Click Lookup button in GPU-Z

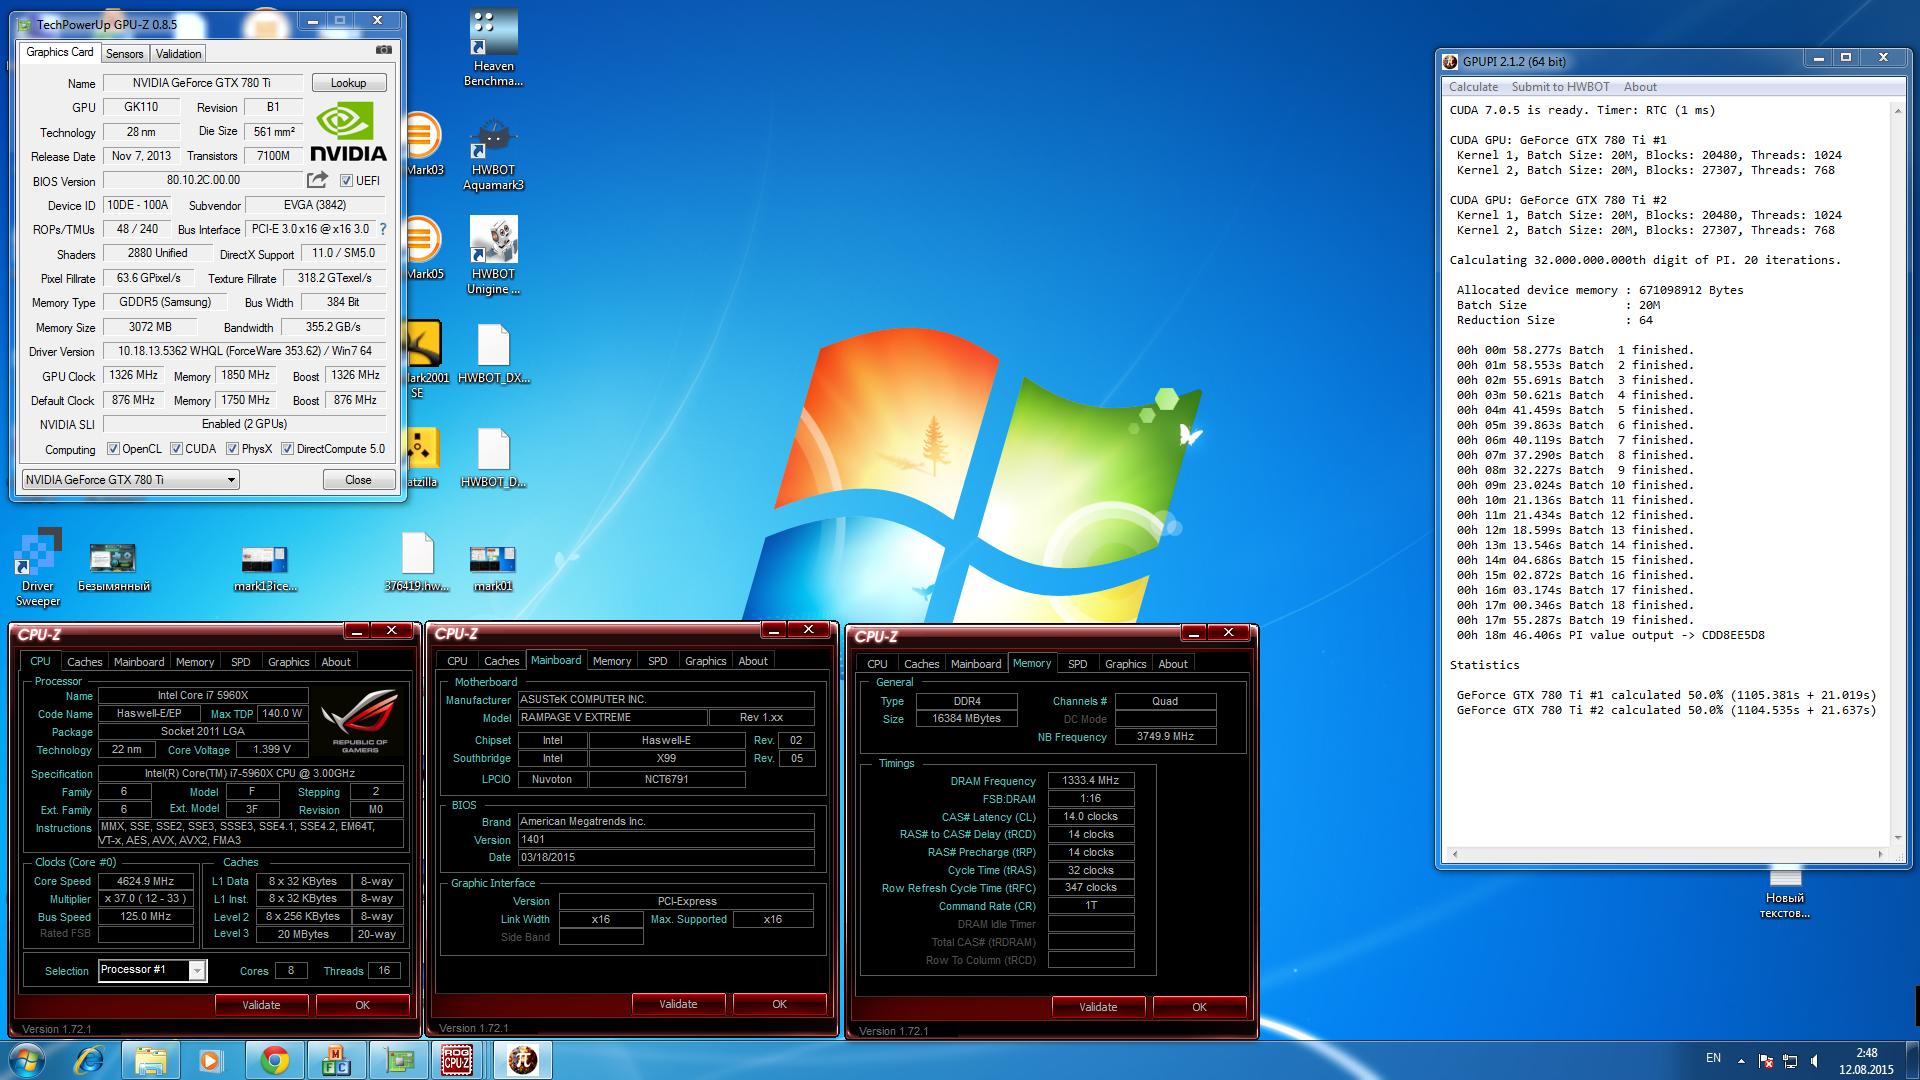pyautogui.click(x=349, y=83)
